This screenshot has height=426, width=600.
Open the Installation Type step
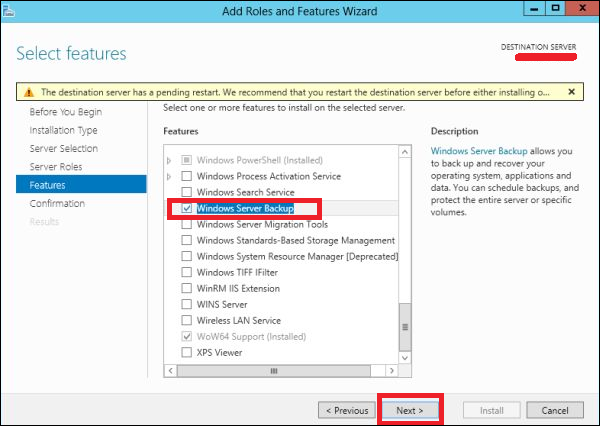point(64,130)
